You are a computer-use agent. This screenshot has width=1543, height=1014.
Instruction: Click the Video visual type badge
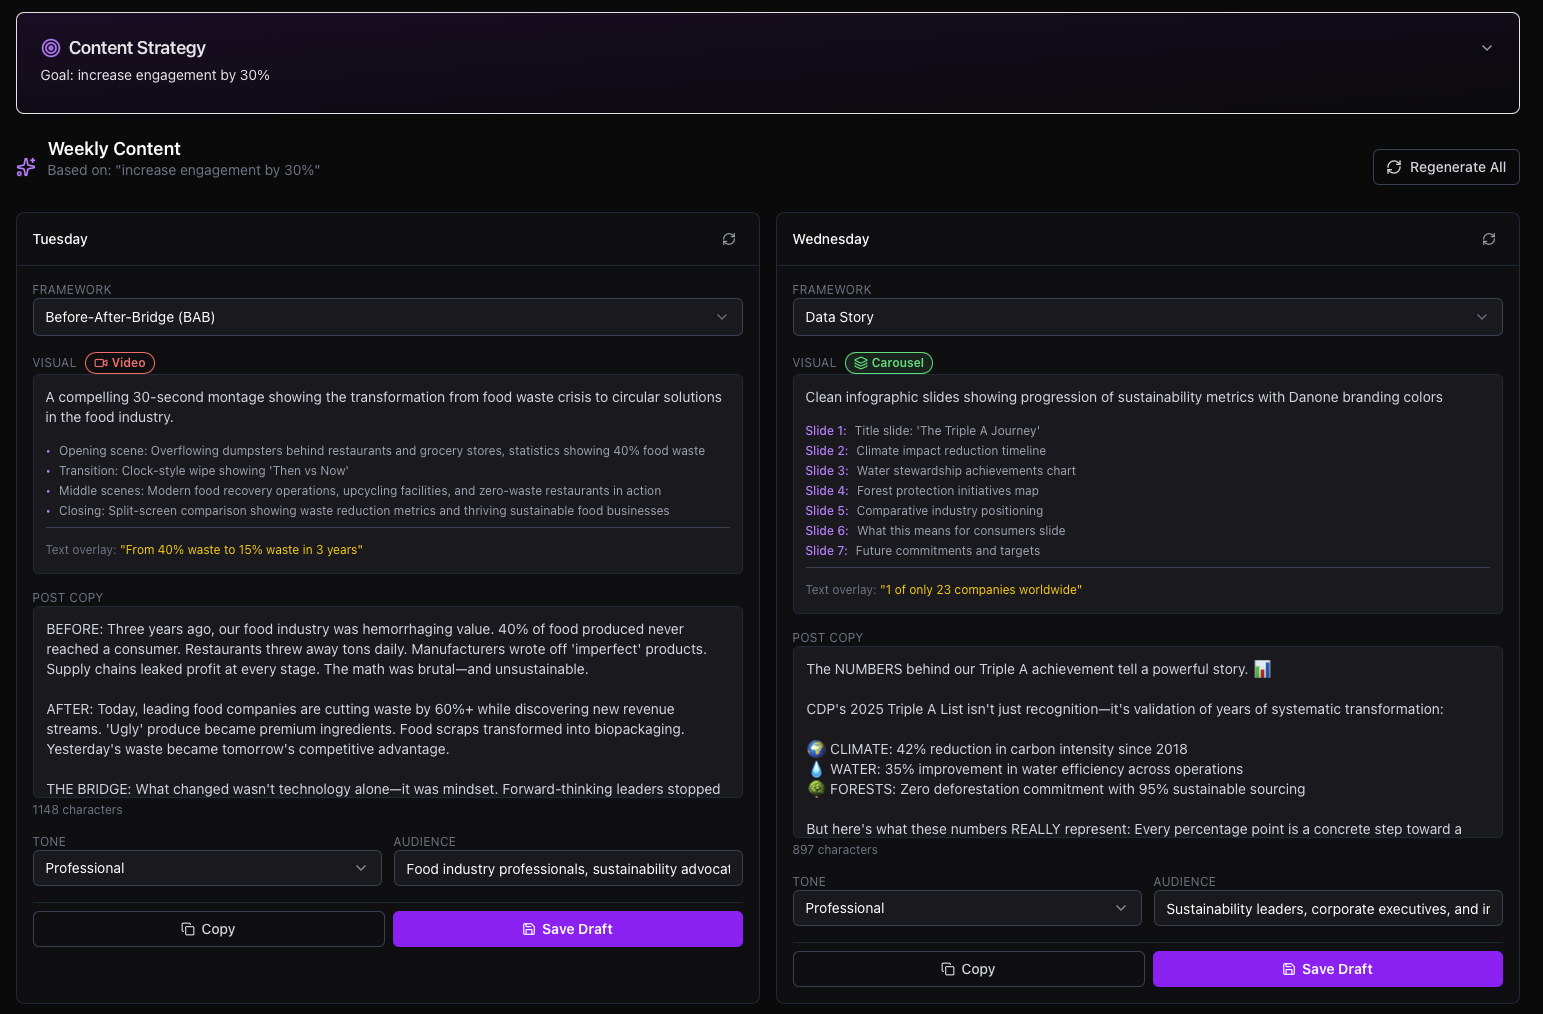click(120, 363)
